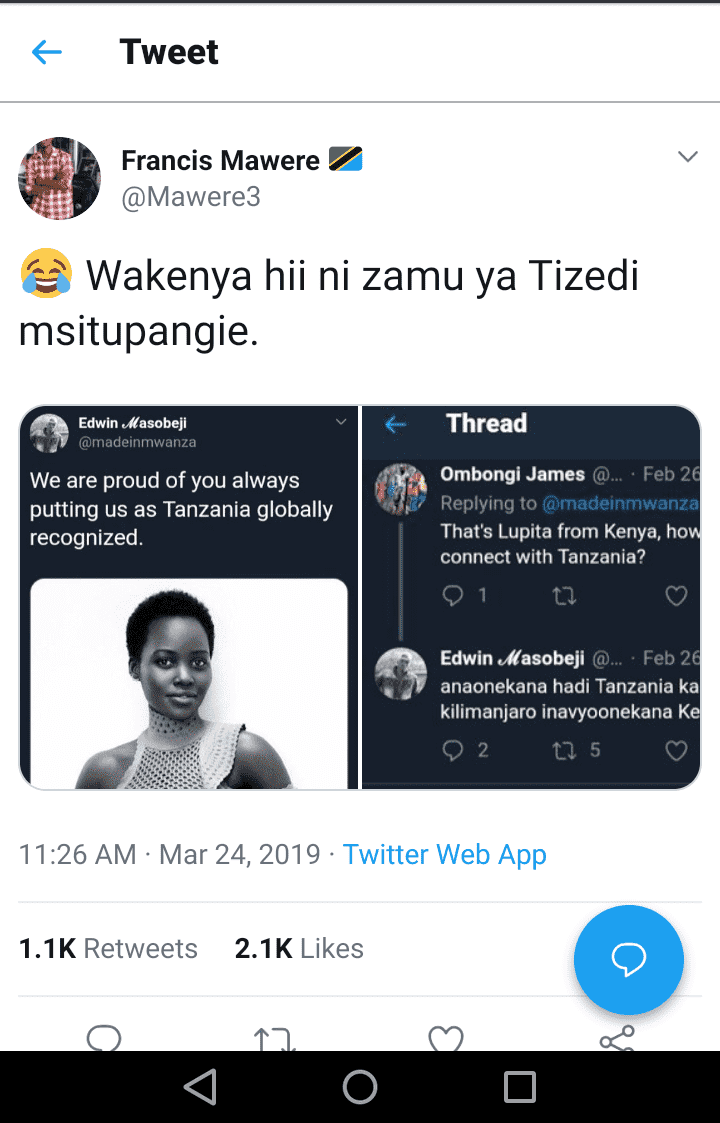Open the @Mawere3 handle
Image resolution: width=720 pixels, height=1123 pixels.
coord(191,197)
